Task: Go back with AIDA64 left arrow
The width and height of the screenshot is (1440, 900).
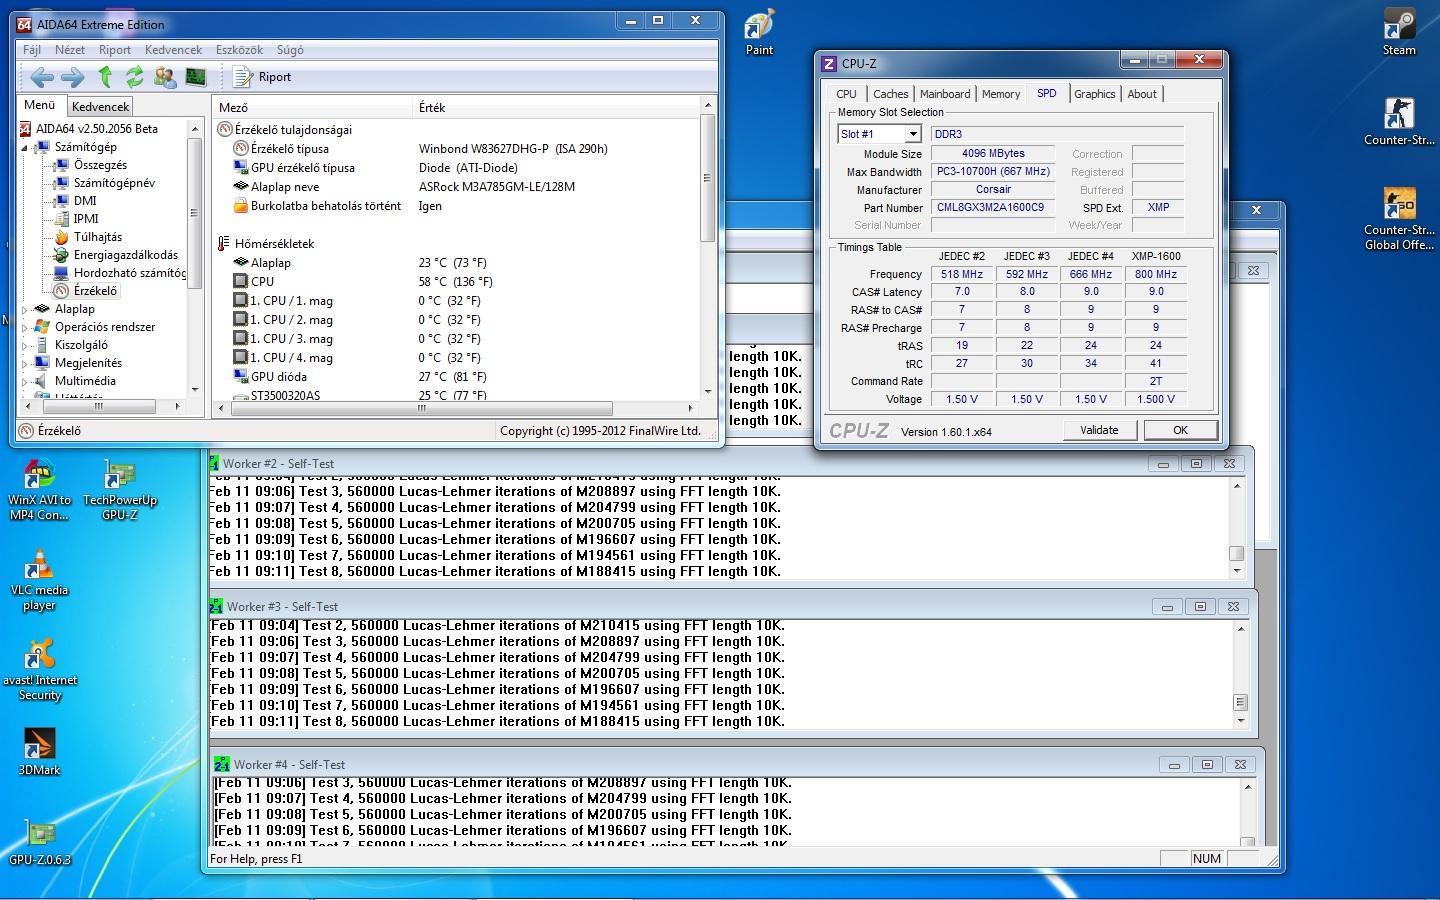Action: pyautogui.click(x=42, y=77)
